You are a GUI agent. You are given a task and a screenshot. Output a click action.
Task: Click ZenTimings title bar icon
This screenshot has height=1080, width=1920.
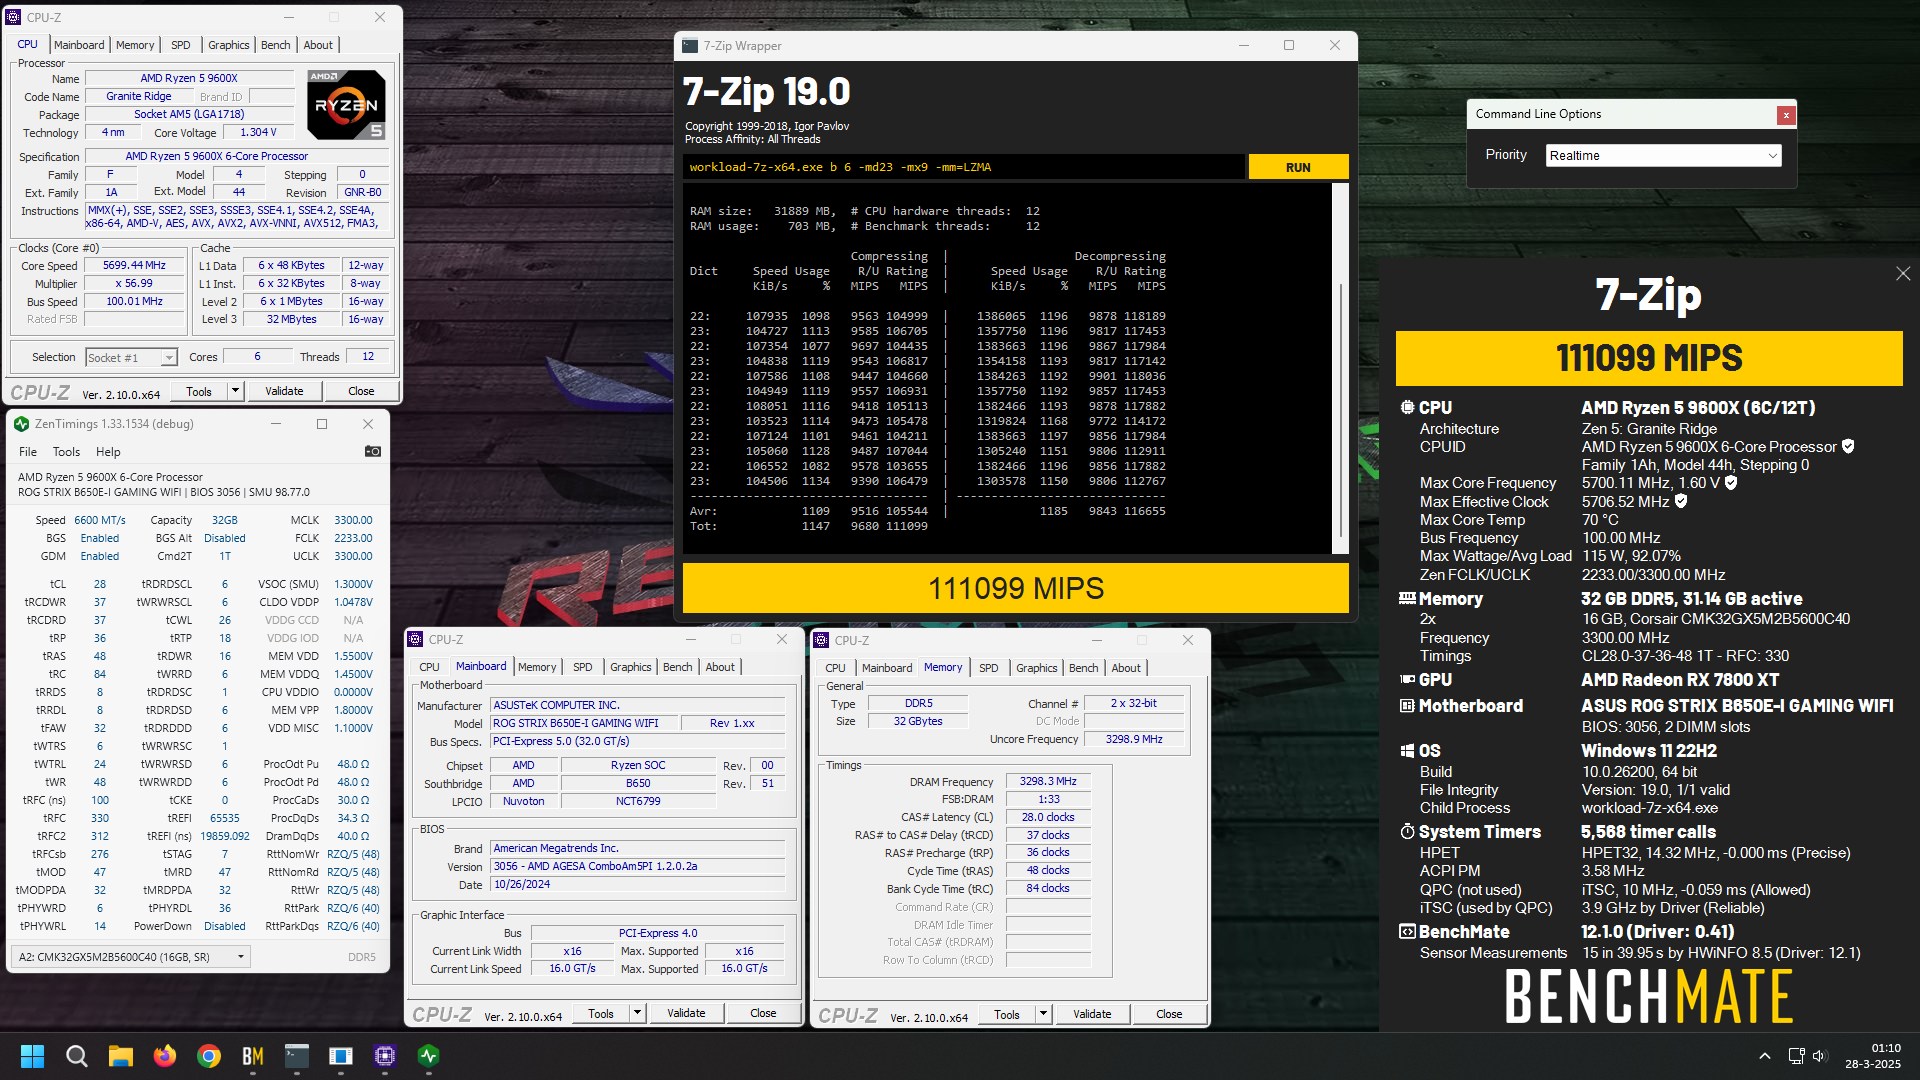21,424
